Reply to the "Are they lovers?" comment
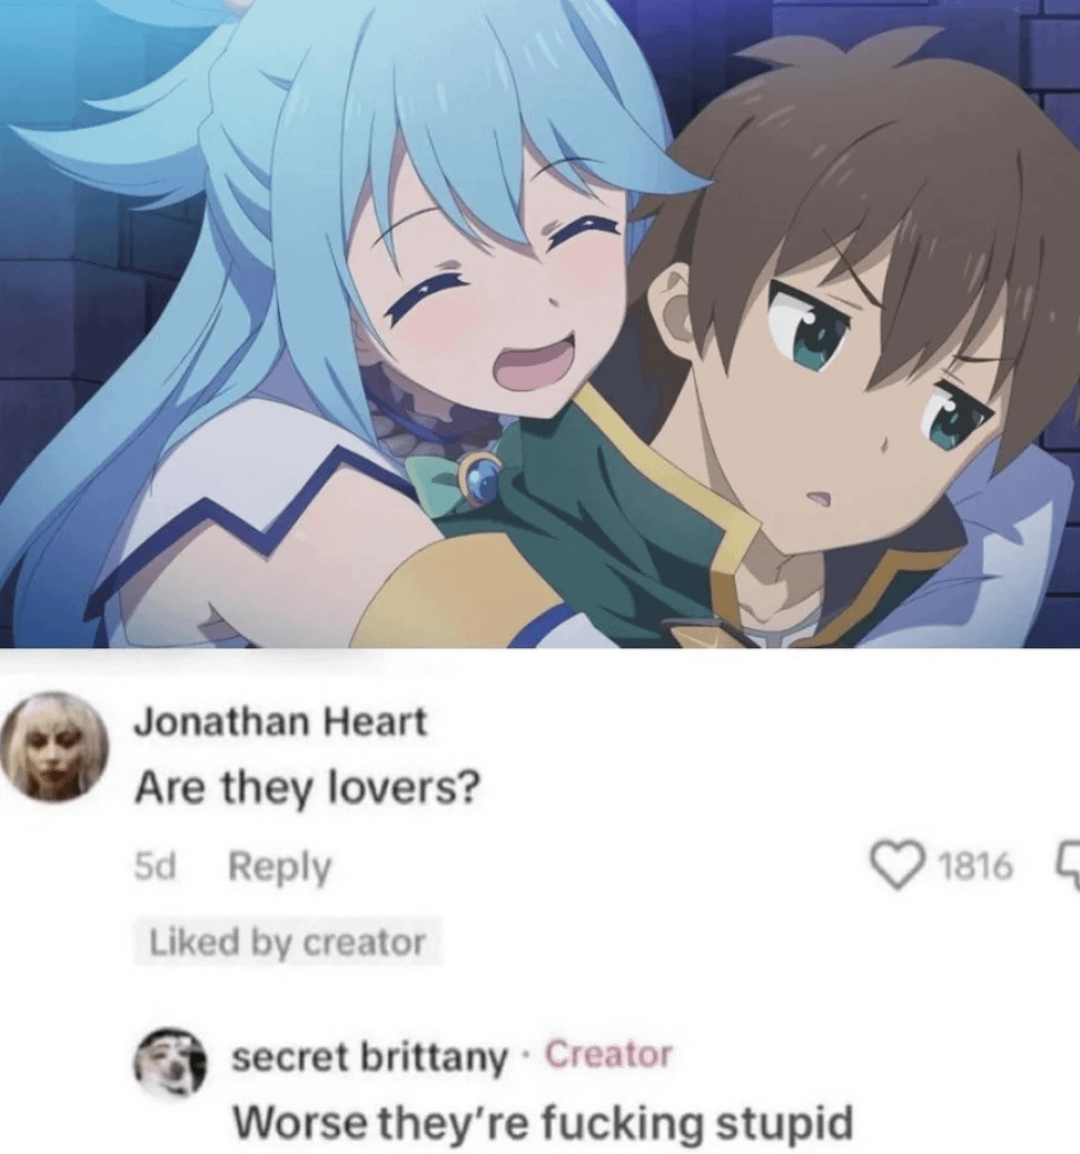Screen dimensions: 1080x1154 (280, 868)
